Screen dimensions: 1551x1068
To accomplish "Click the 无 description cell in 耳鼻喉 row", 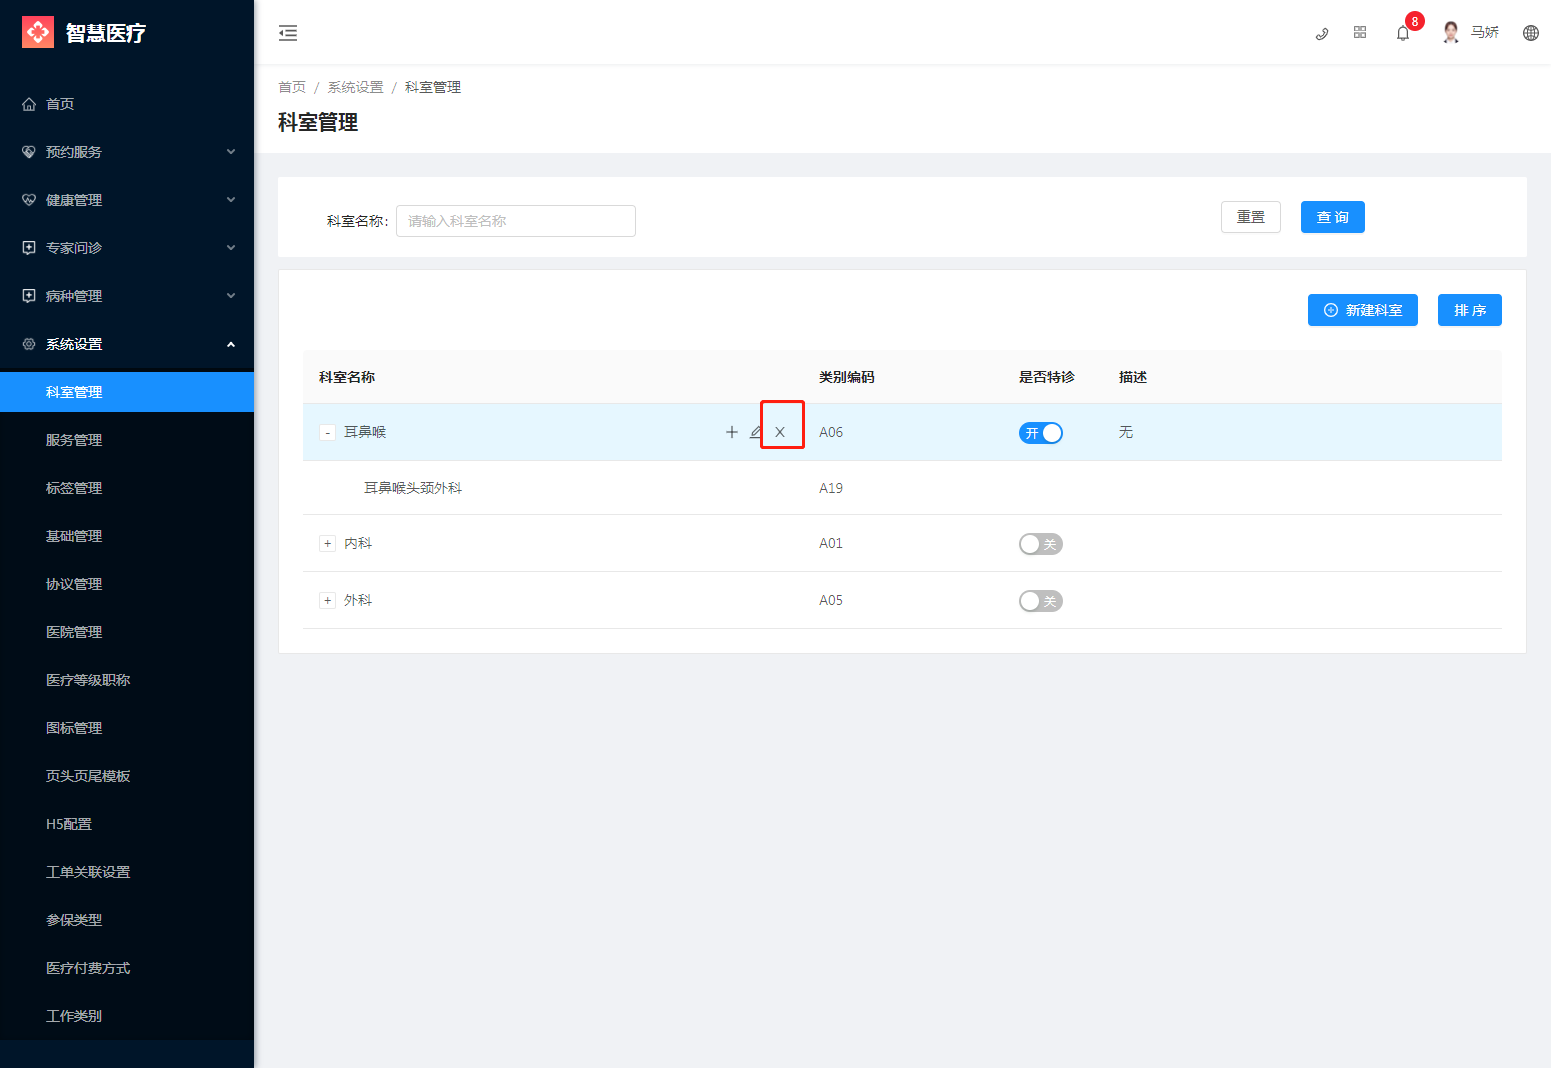I will (1126, 432).
